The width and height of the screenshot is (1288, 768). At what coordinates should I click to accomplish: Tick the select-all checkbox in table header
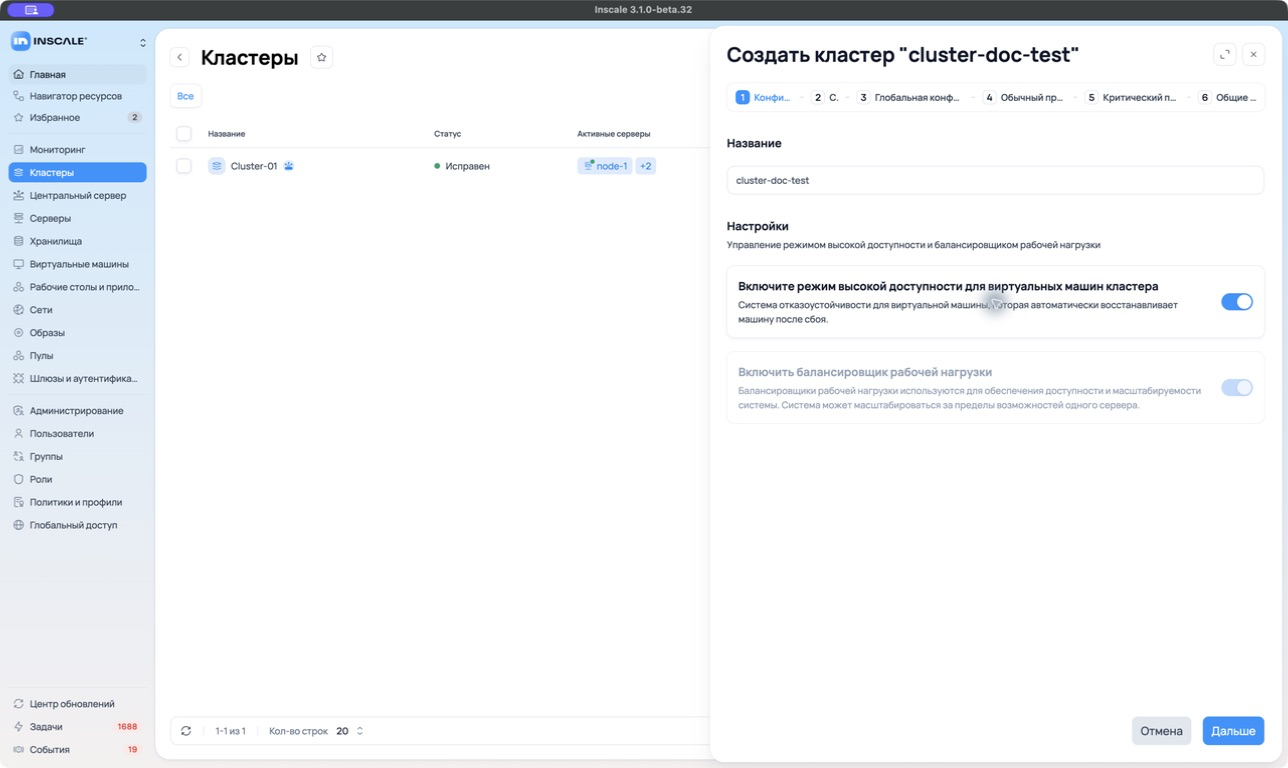[x=184, y=134]
